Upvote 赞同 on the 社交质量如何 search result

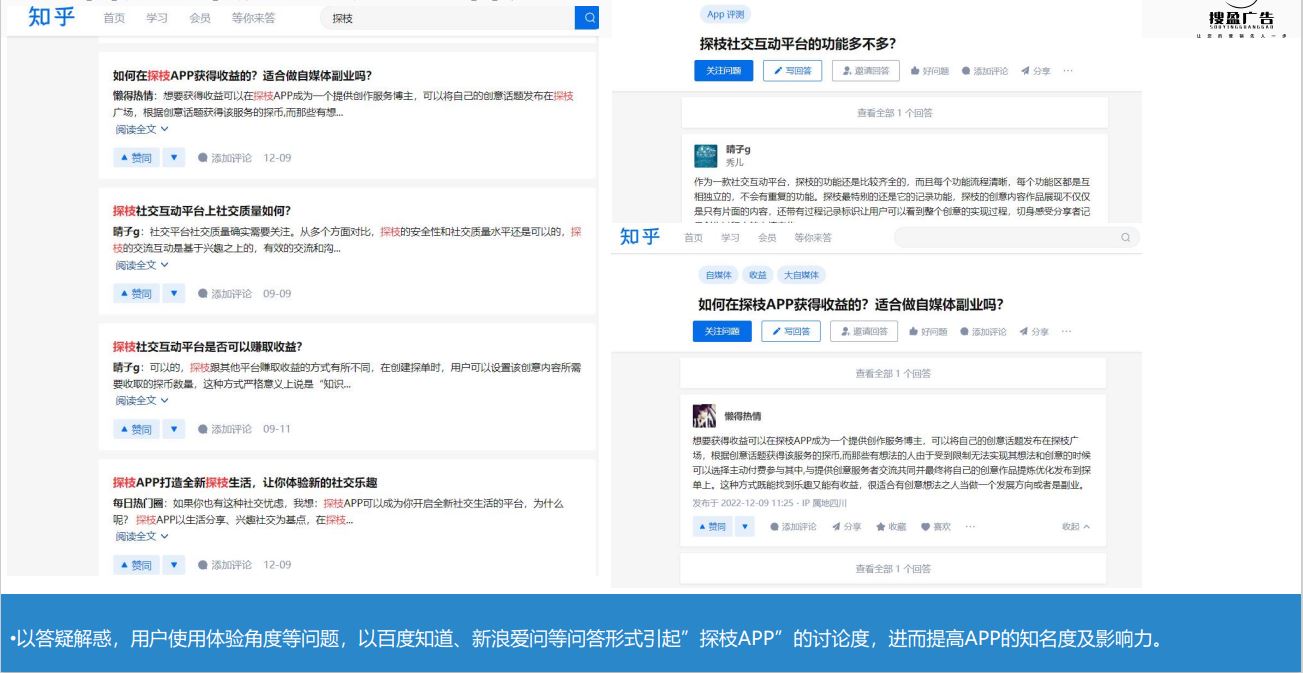(135, 293)
